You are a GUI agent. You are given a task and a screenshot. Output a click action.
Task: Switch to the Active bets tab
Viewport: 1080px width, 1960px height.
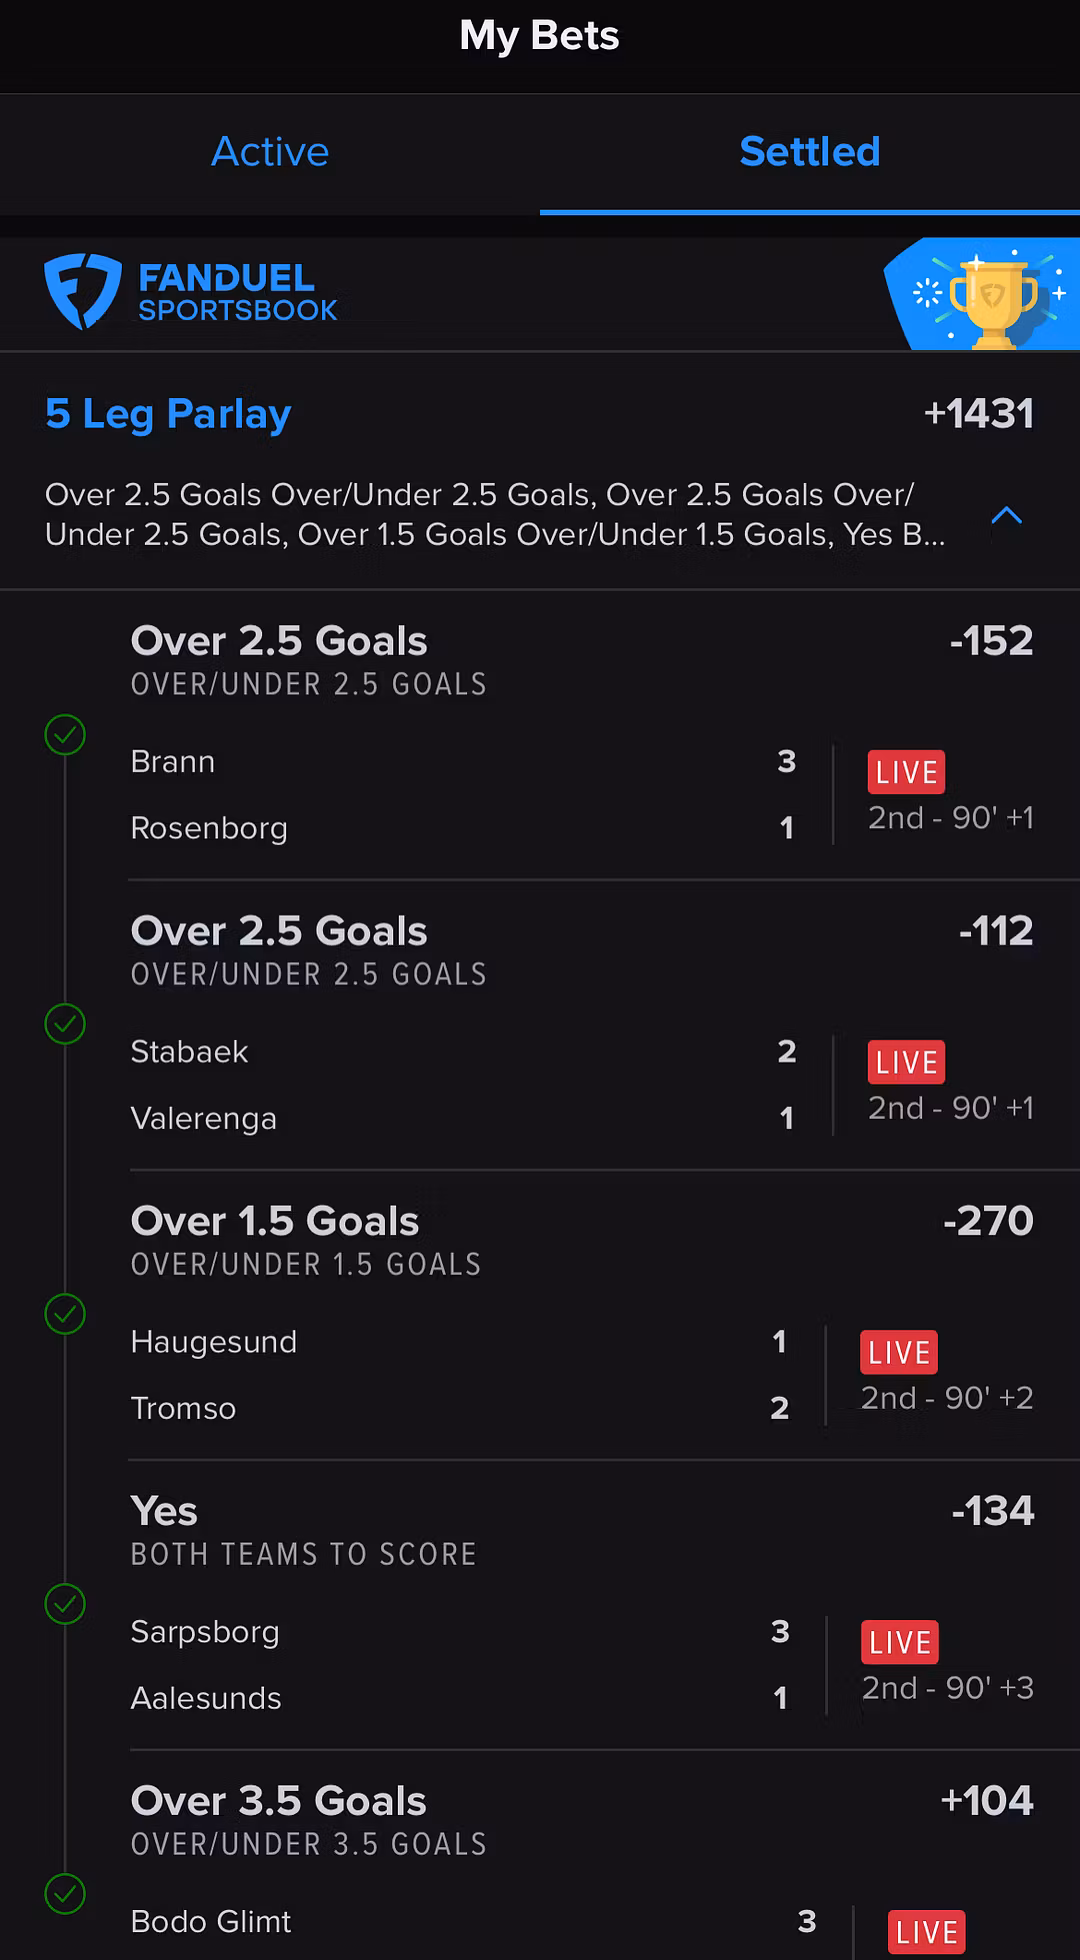(270, 152)
